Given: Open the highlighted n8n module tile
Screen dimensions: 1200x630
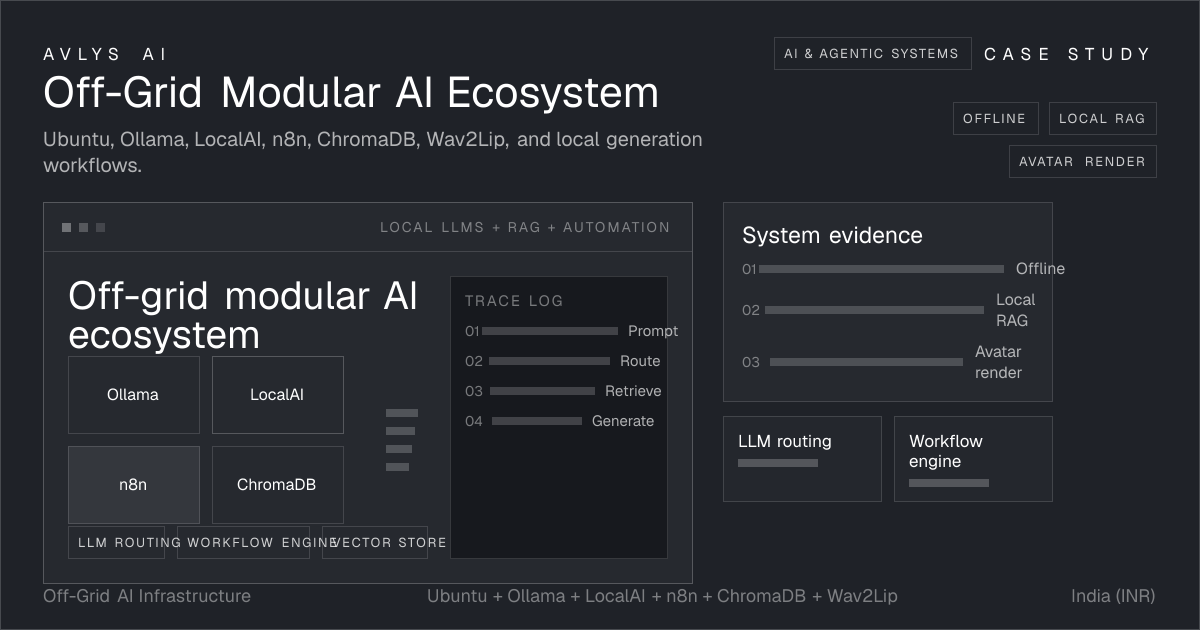Looking at the screenshot, I should click(x=133, y=485).
